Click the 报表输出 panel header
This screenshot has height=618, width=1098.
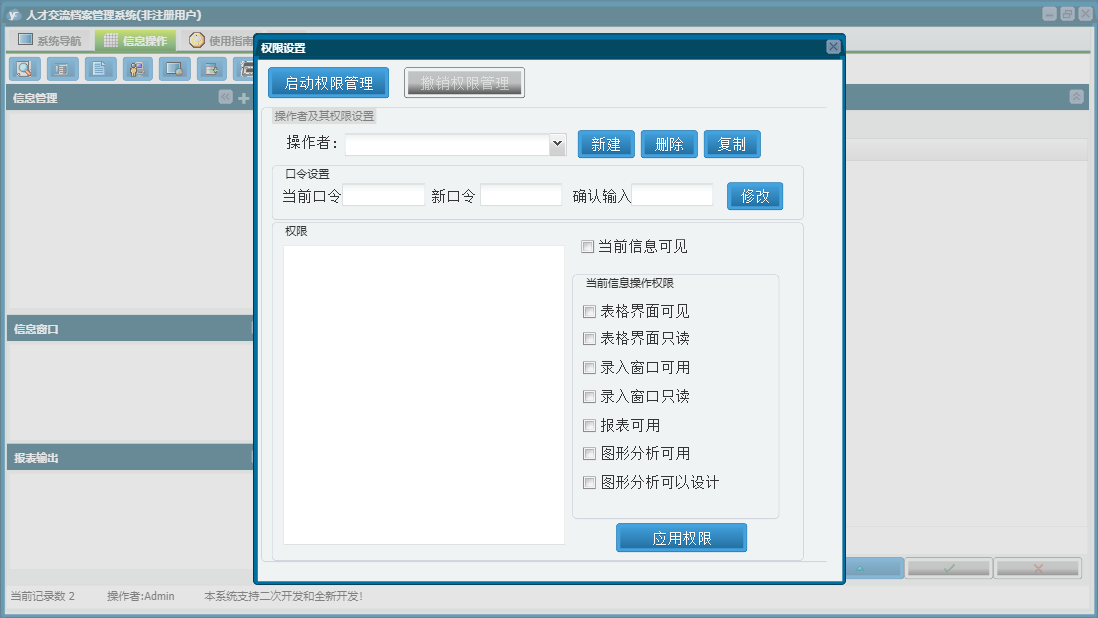coord(130,457)
